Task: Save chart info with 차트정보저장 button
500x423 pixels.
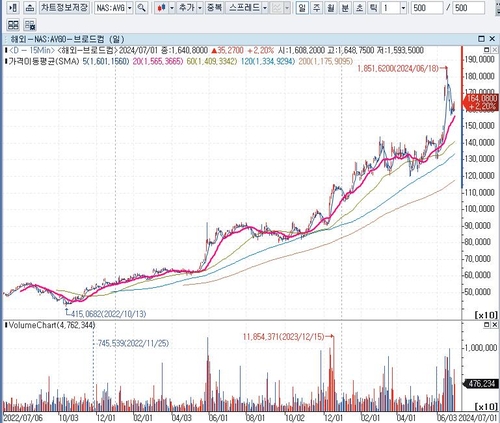Action: click(x=64, y=7)
